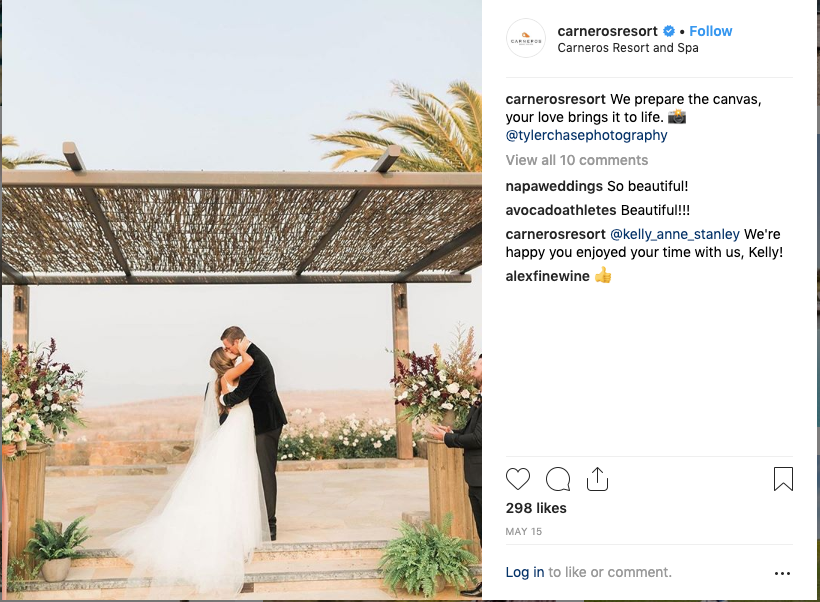Open the avocadoathletes commenter profile
Image resolution: width=820 pixels, height=602 pixels.
coord(561,210)
